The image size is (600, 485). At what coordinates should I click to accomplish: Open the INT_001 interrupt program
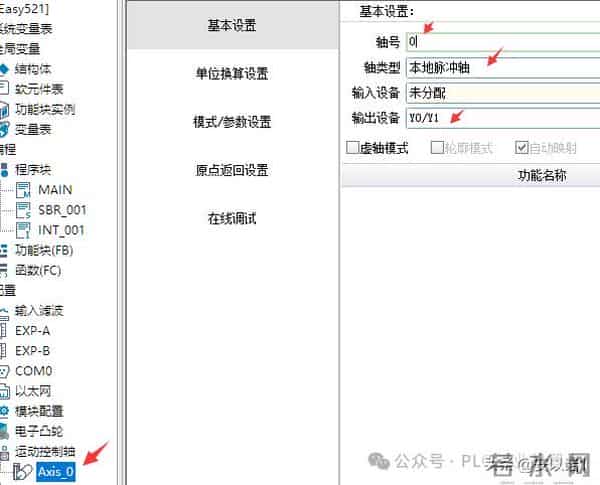[61, 230]
